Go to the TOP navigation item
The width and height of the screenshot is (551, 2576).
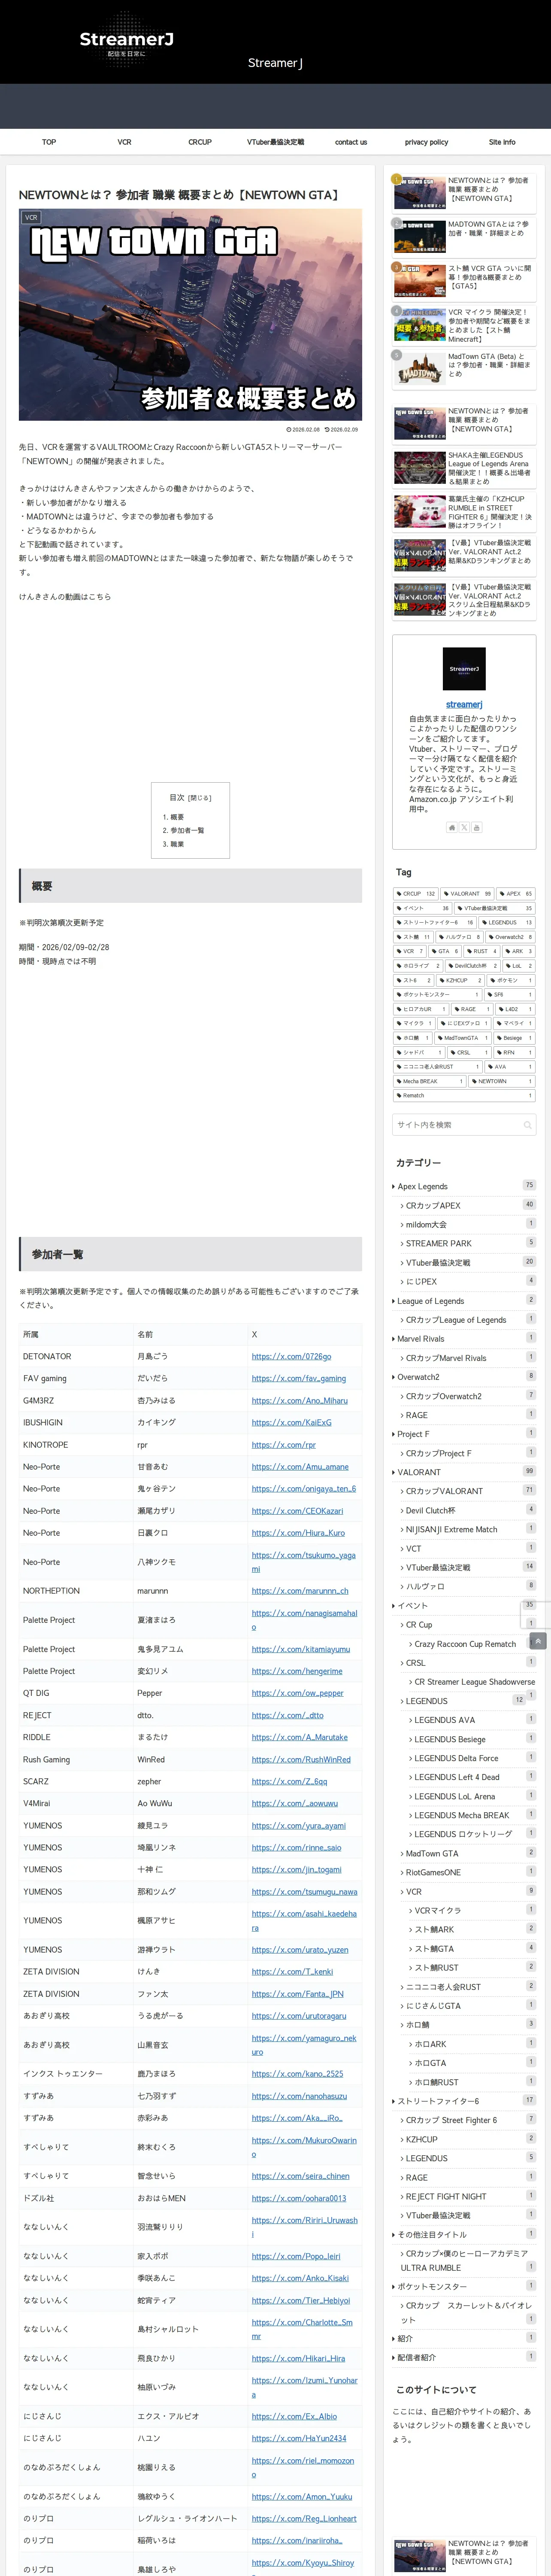click(x=49, y=142)
